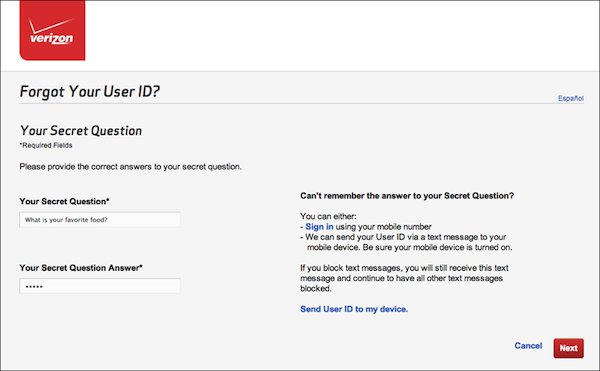Click the bold 'Your Secret Question*' field label

(64, 202)
